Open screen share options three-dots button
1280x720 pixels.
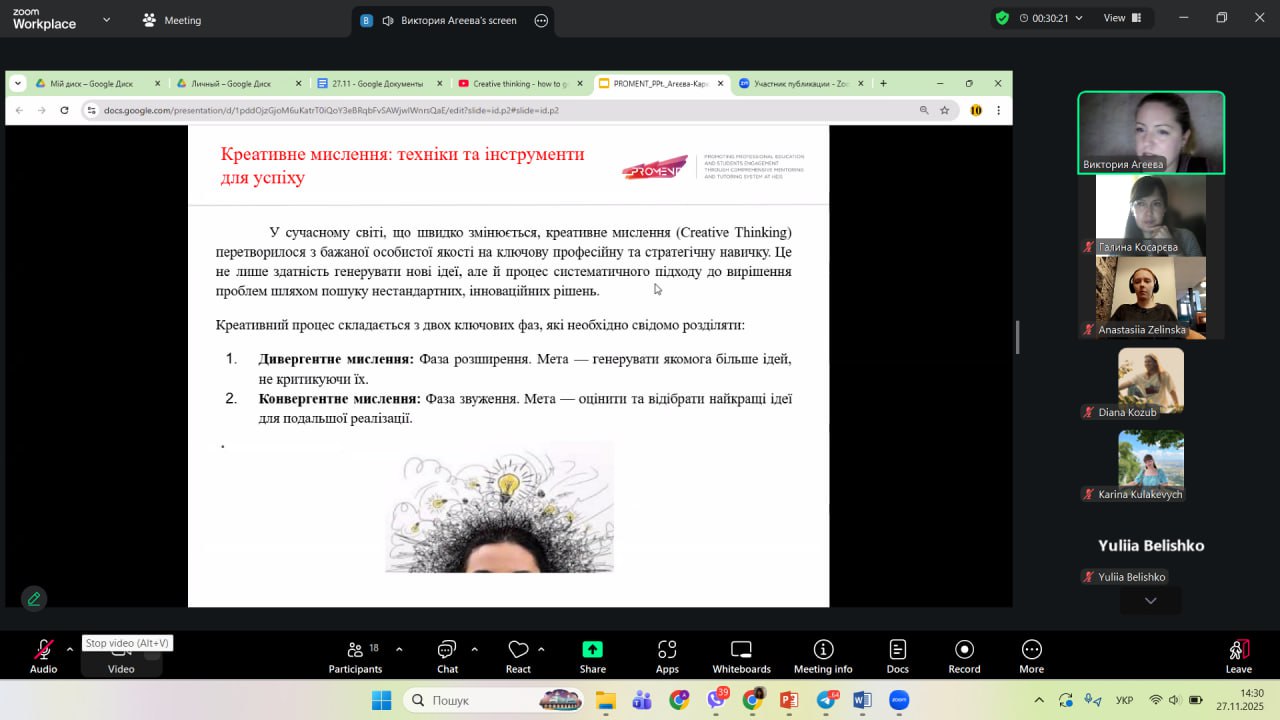tap(542, 20)
